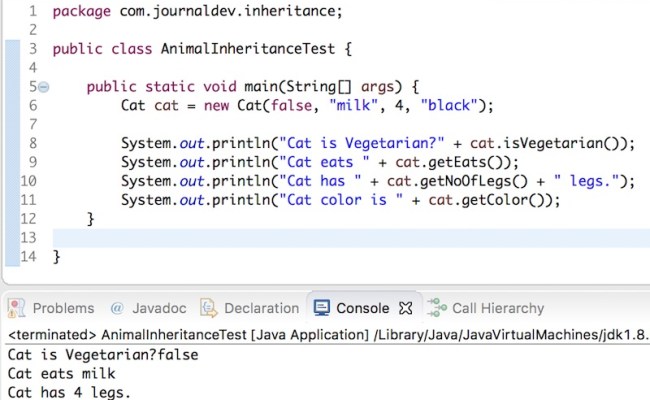Switch to the Javadoc tab

pyautogui.click(x=159, y=308)
